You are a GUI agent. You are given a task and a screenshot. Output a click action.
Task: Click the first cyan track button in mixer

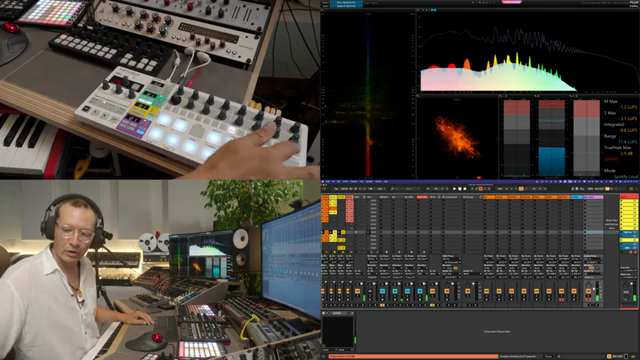coord(382,291)
